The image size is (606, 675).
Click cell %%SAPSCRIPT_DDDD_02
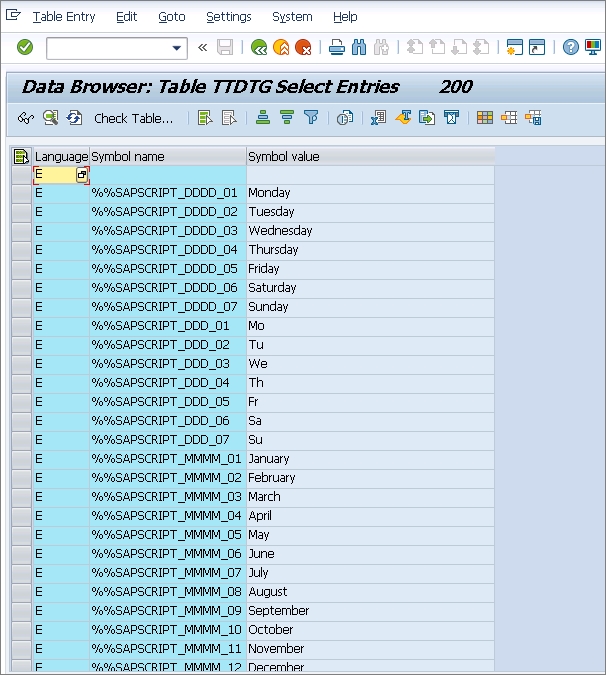[x=168, y=212]
